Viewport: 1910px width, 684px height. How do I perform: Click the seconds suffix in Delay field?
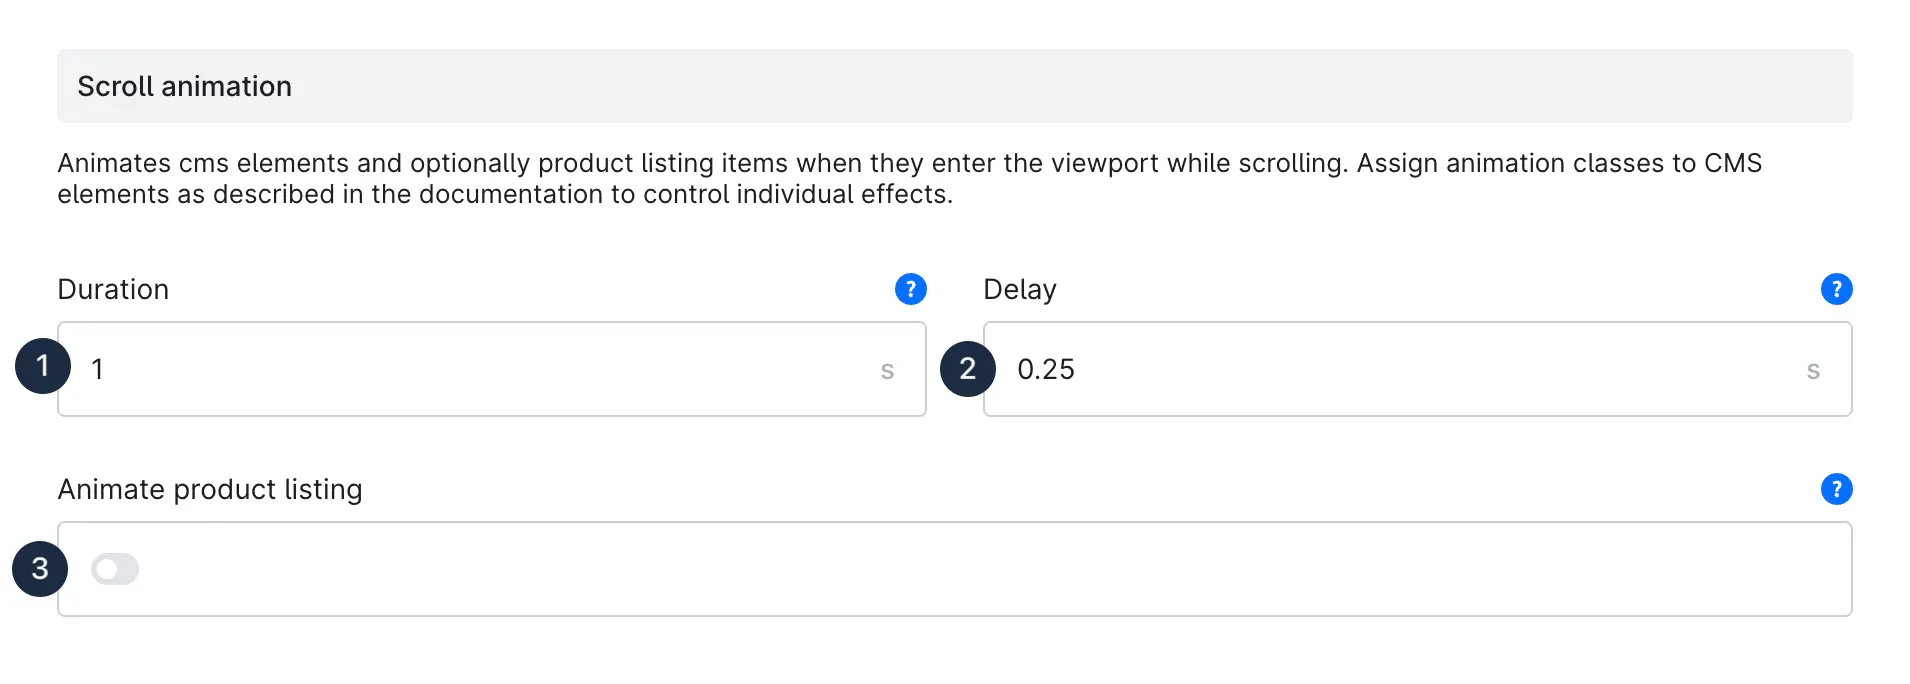tap(1813, 370)
